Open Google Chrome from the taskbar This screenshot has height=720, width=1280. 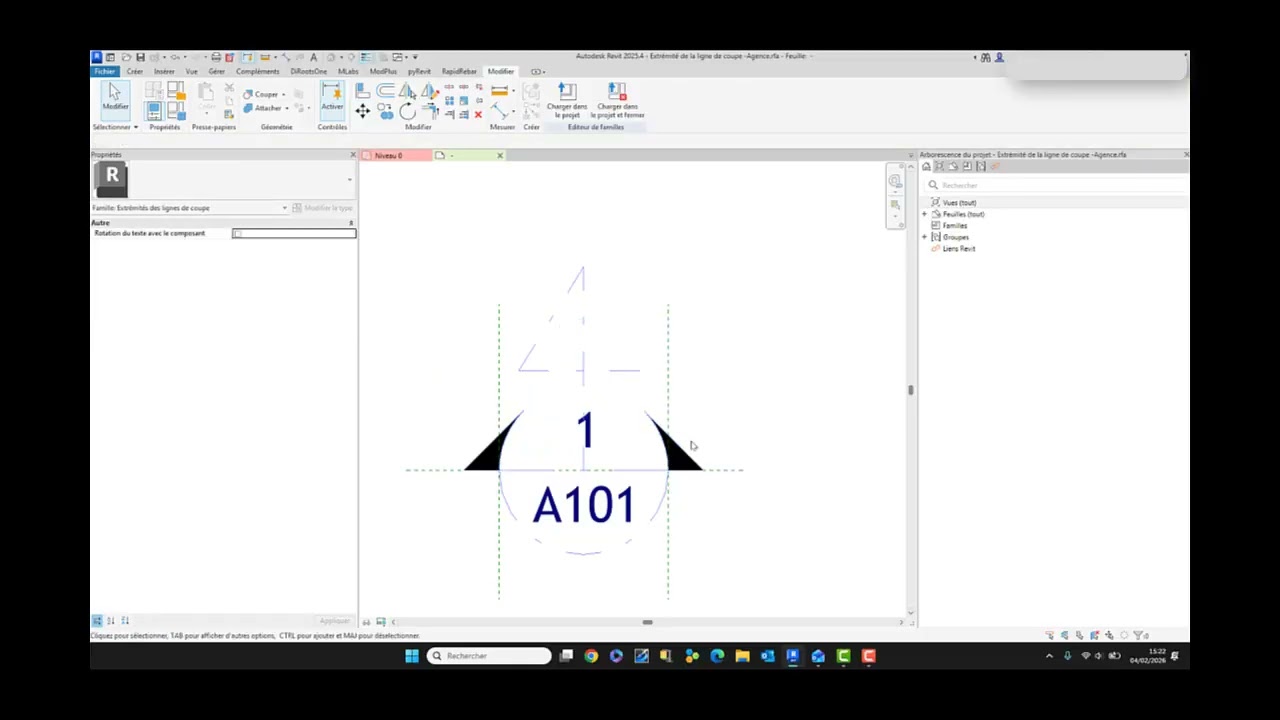591,656
